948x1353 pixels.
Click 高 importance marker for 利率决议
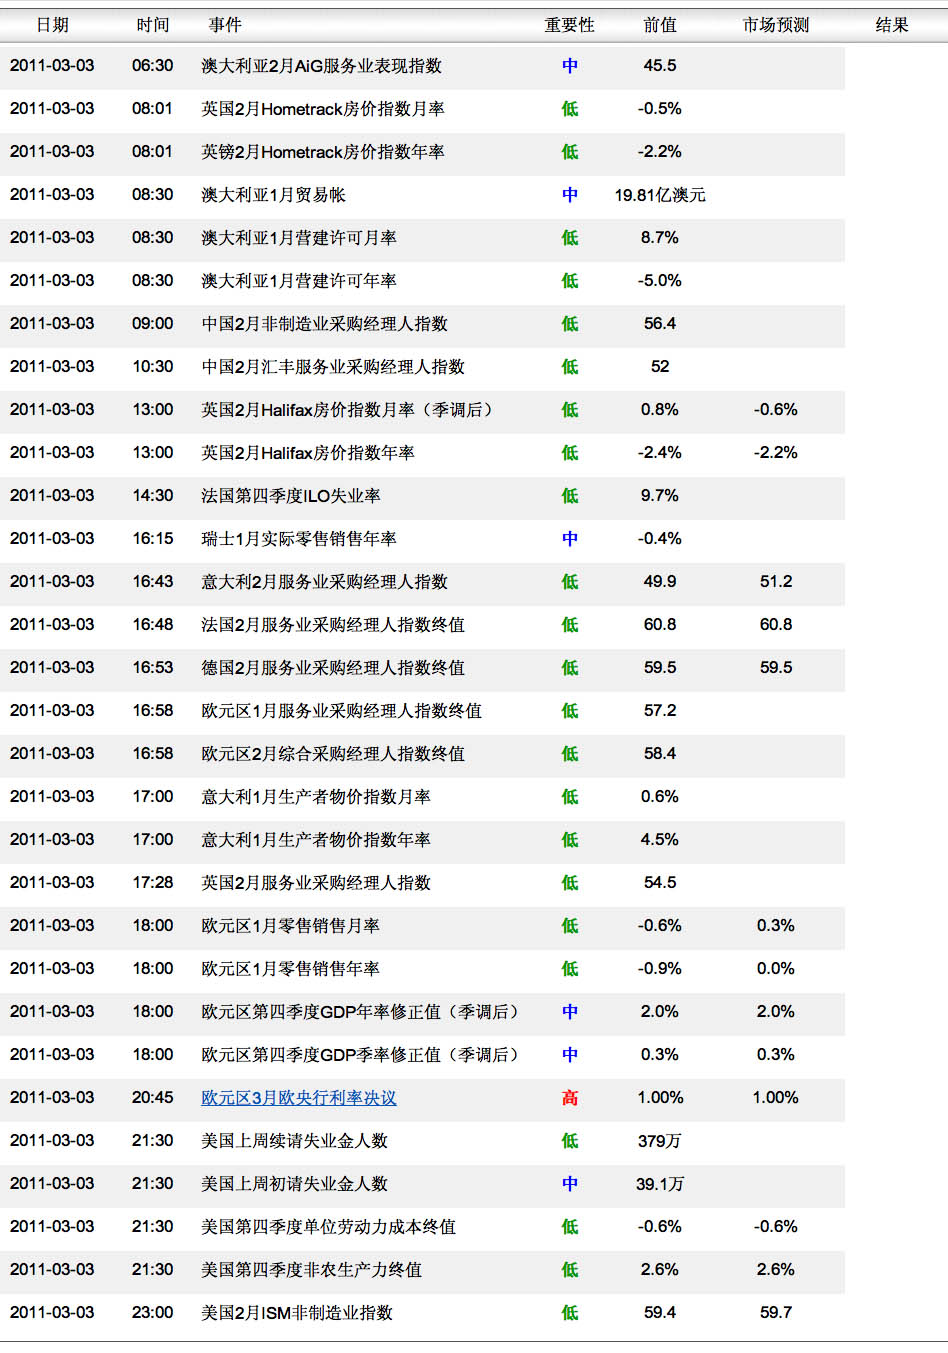point(570,1098)
